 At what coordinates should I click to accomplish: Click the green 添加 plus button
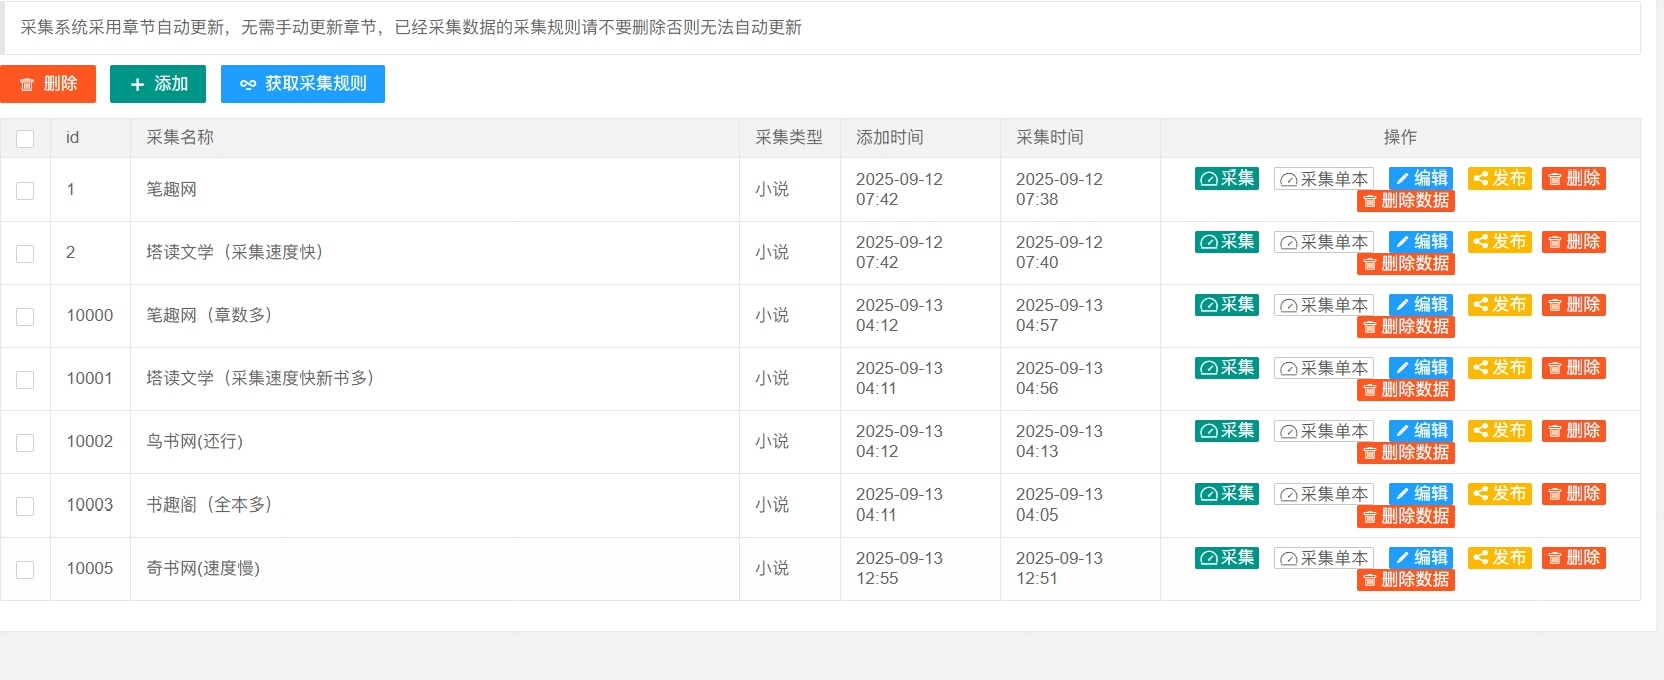click(x=158, y=84)
